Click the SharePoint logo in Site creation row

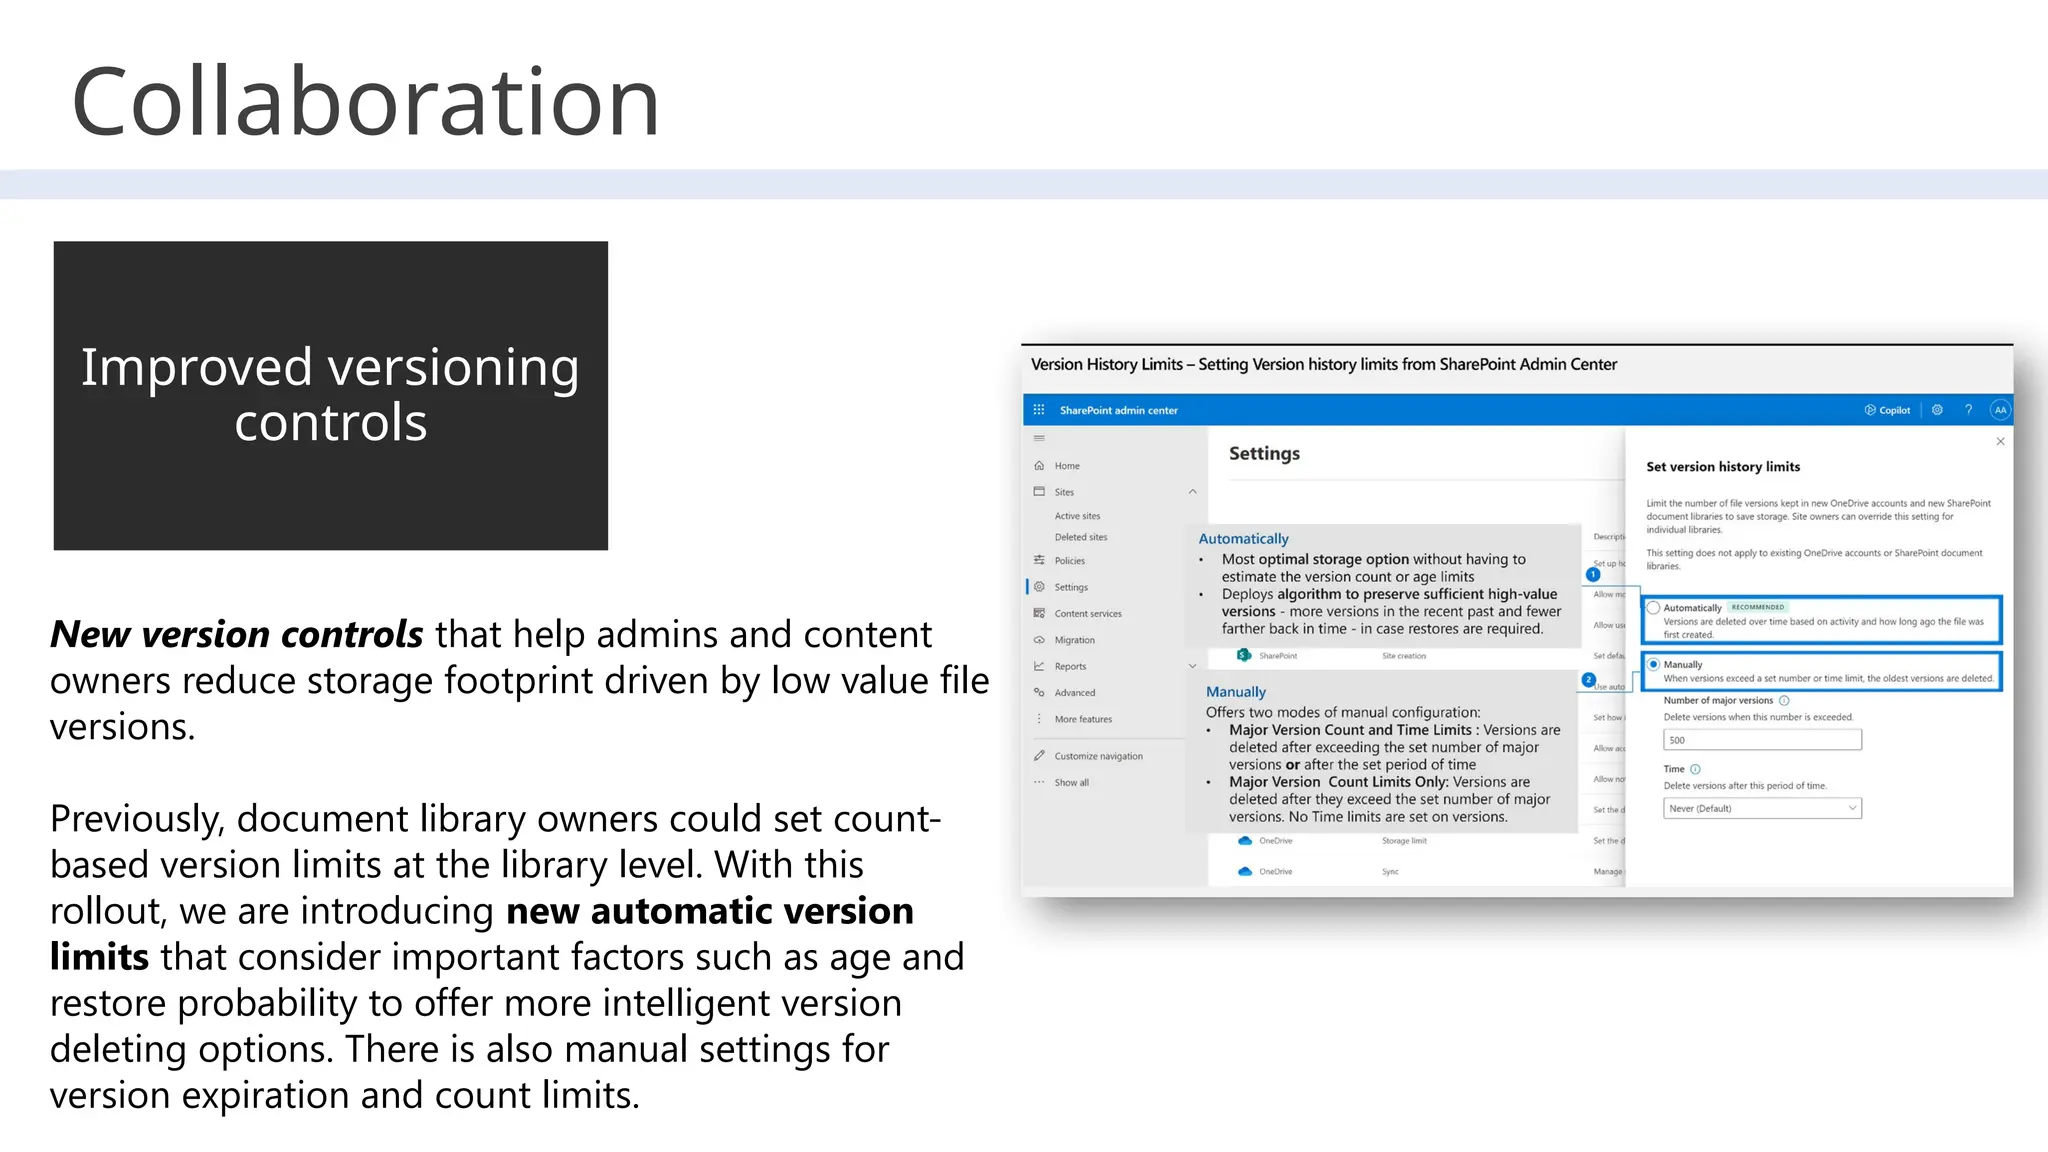(x=1244, y=655)
